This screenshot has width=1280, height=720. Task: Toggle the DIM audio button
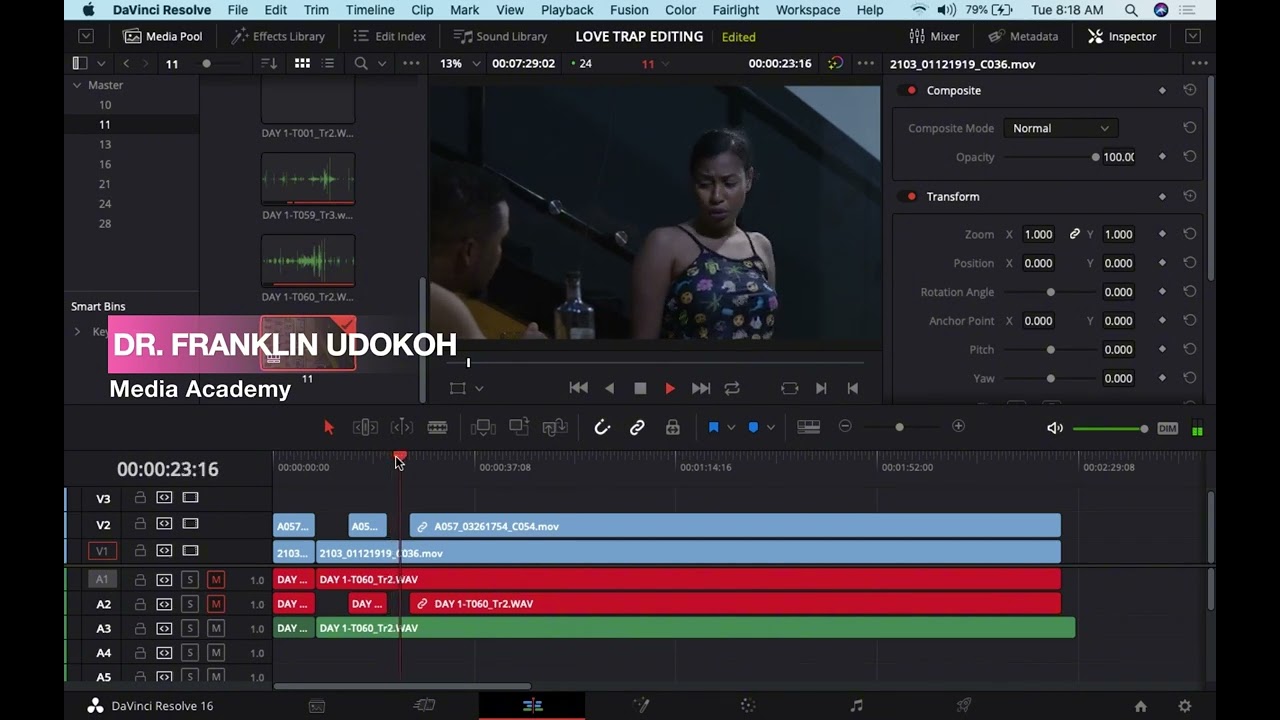pyautogui.click(x=1167, y=428)
